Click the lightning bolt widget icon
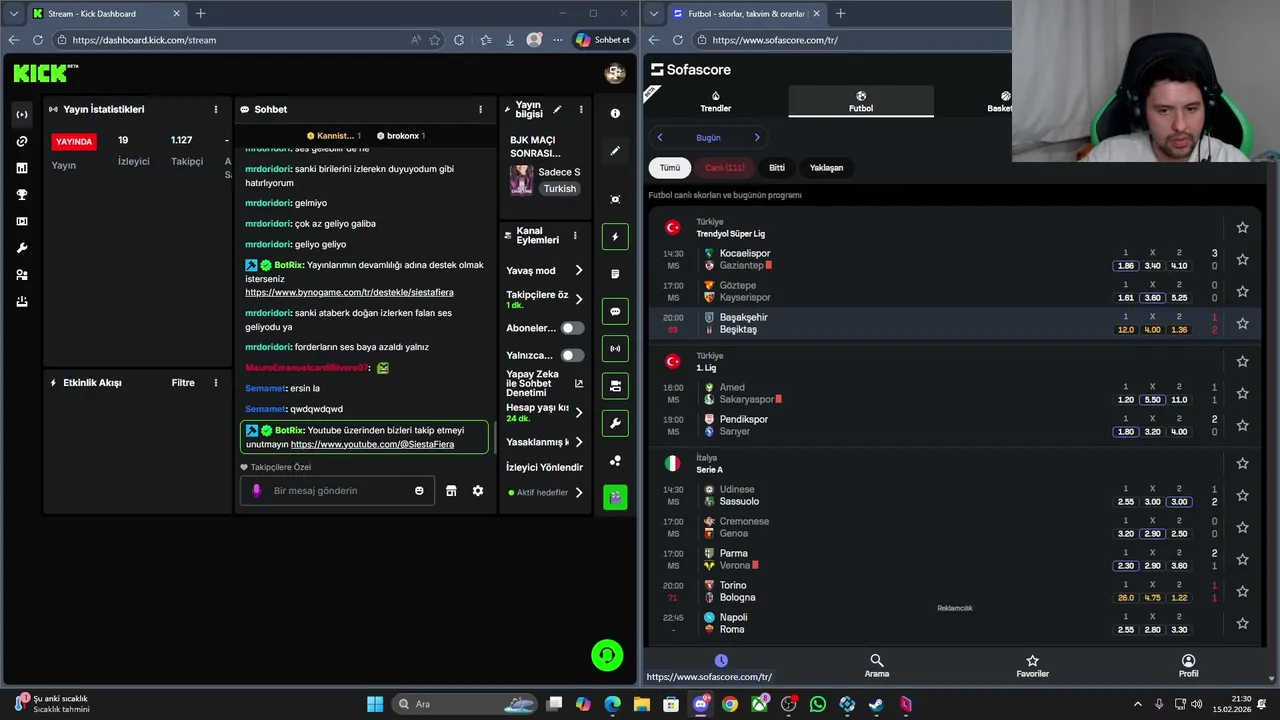 pos(615,237)
